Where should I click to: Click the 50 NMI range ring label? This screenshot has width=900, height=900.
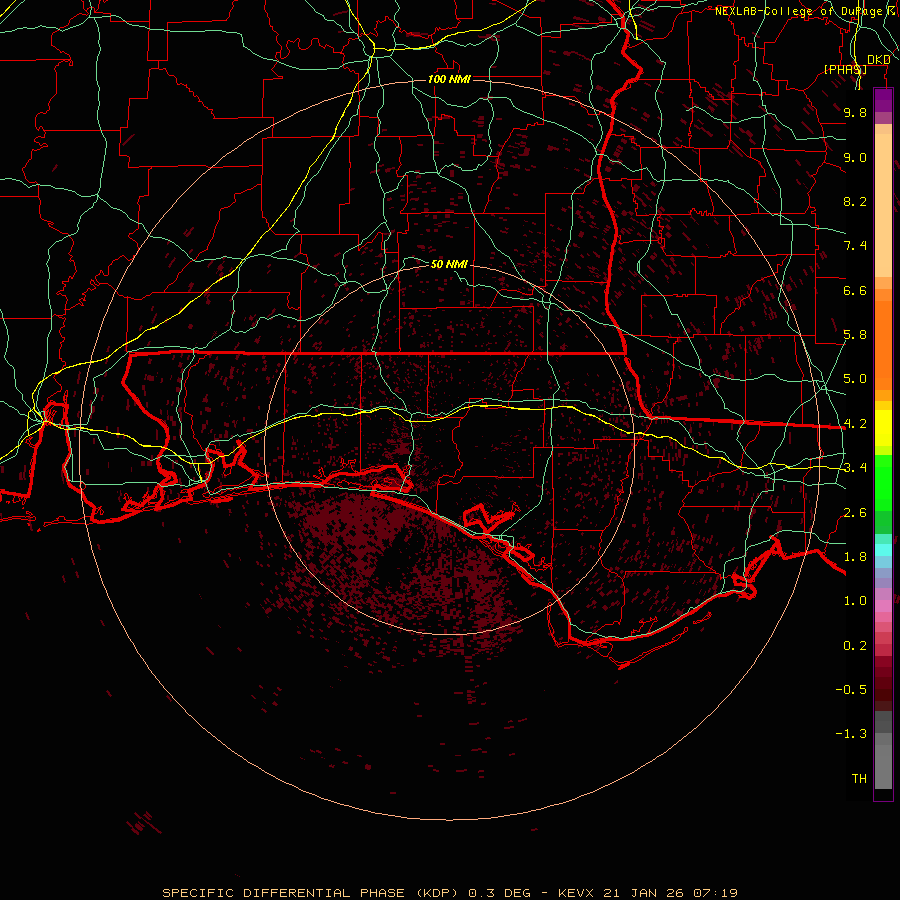(449, 264)
